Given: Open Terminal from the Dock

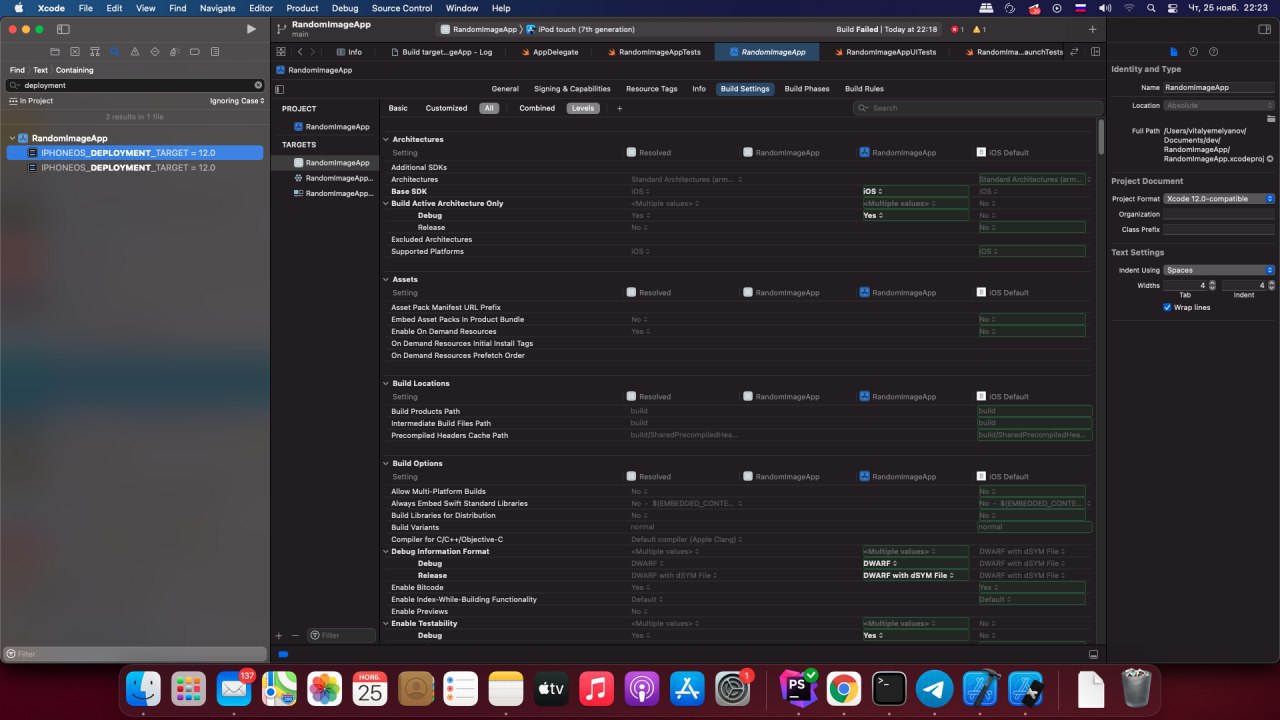Looking at the screenshot, I should click(x=889, y=688).
